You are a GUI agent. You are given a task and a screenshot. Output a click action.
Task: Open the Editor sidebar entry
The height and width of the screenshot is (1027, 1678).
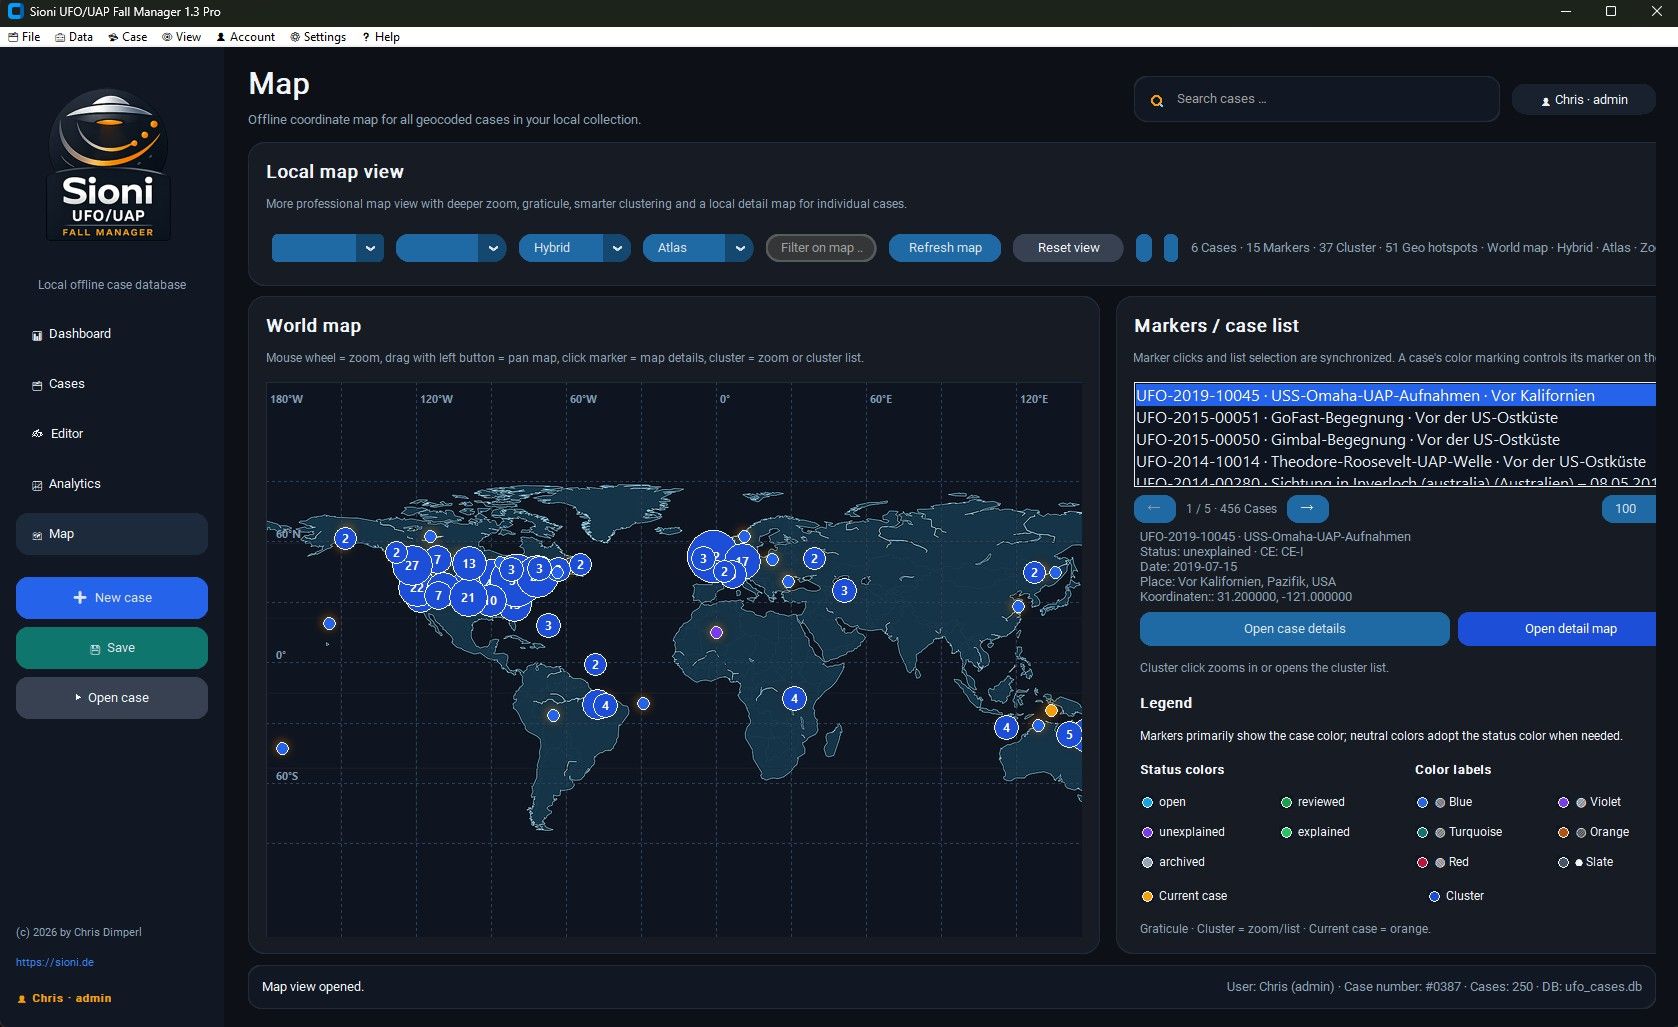[66, 434]
